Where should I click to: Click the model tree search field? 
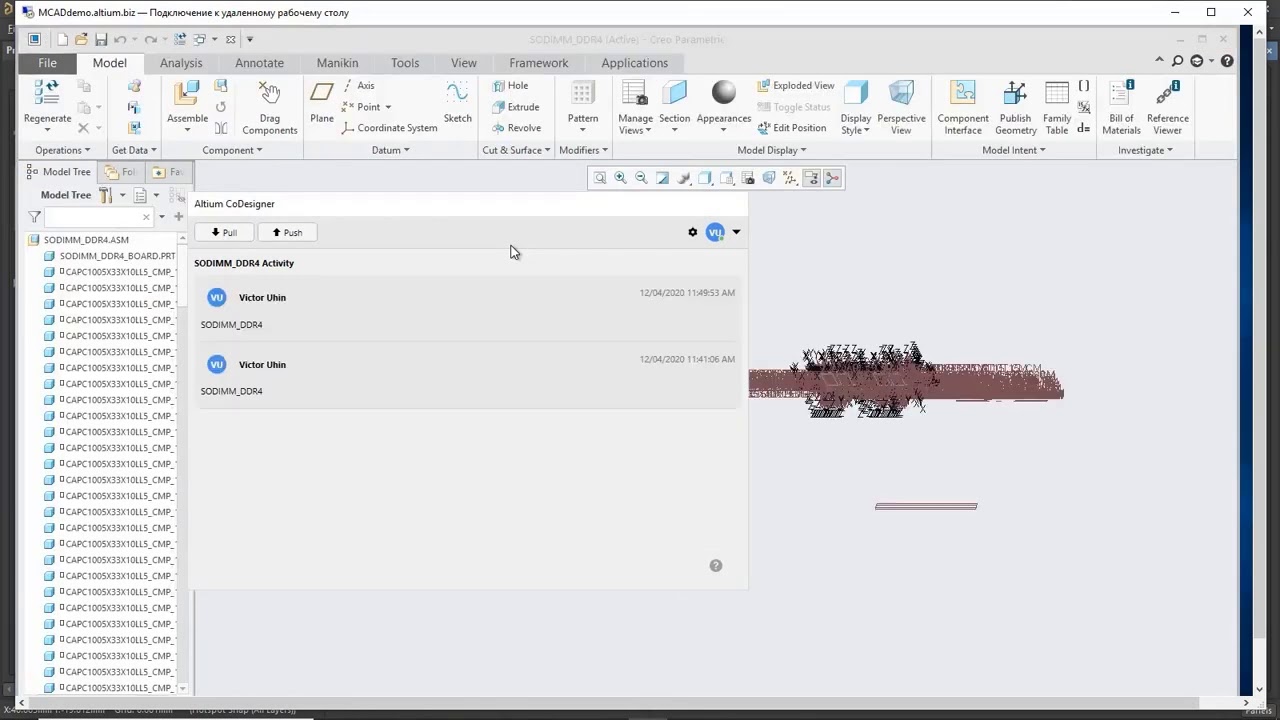click(x=96, y=217)
